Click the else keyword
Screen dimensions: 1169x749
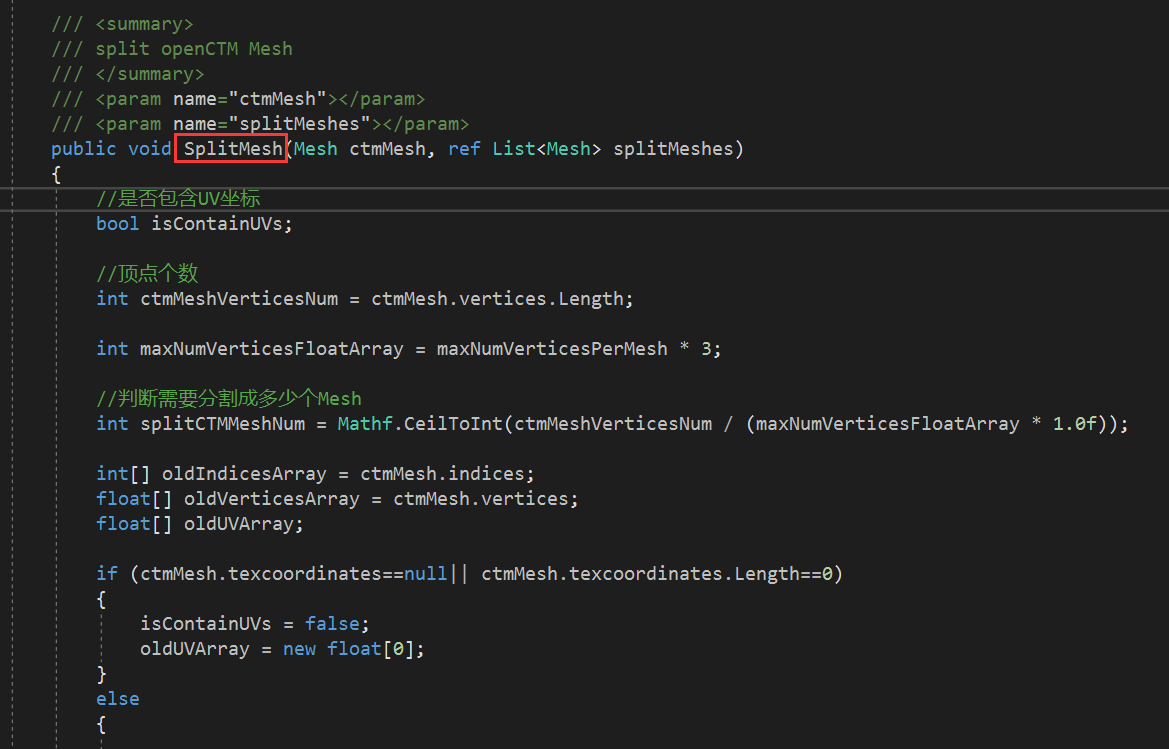[117, 698]
